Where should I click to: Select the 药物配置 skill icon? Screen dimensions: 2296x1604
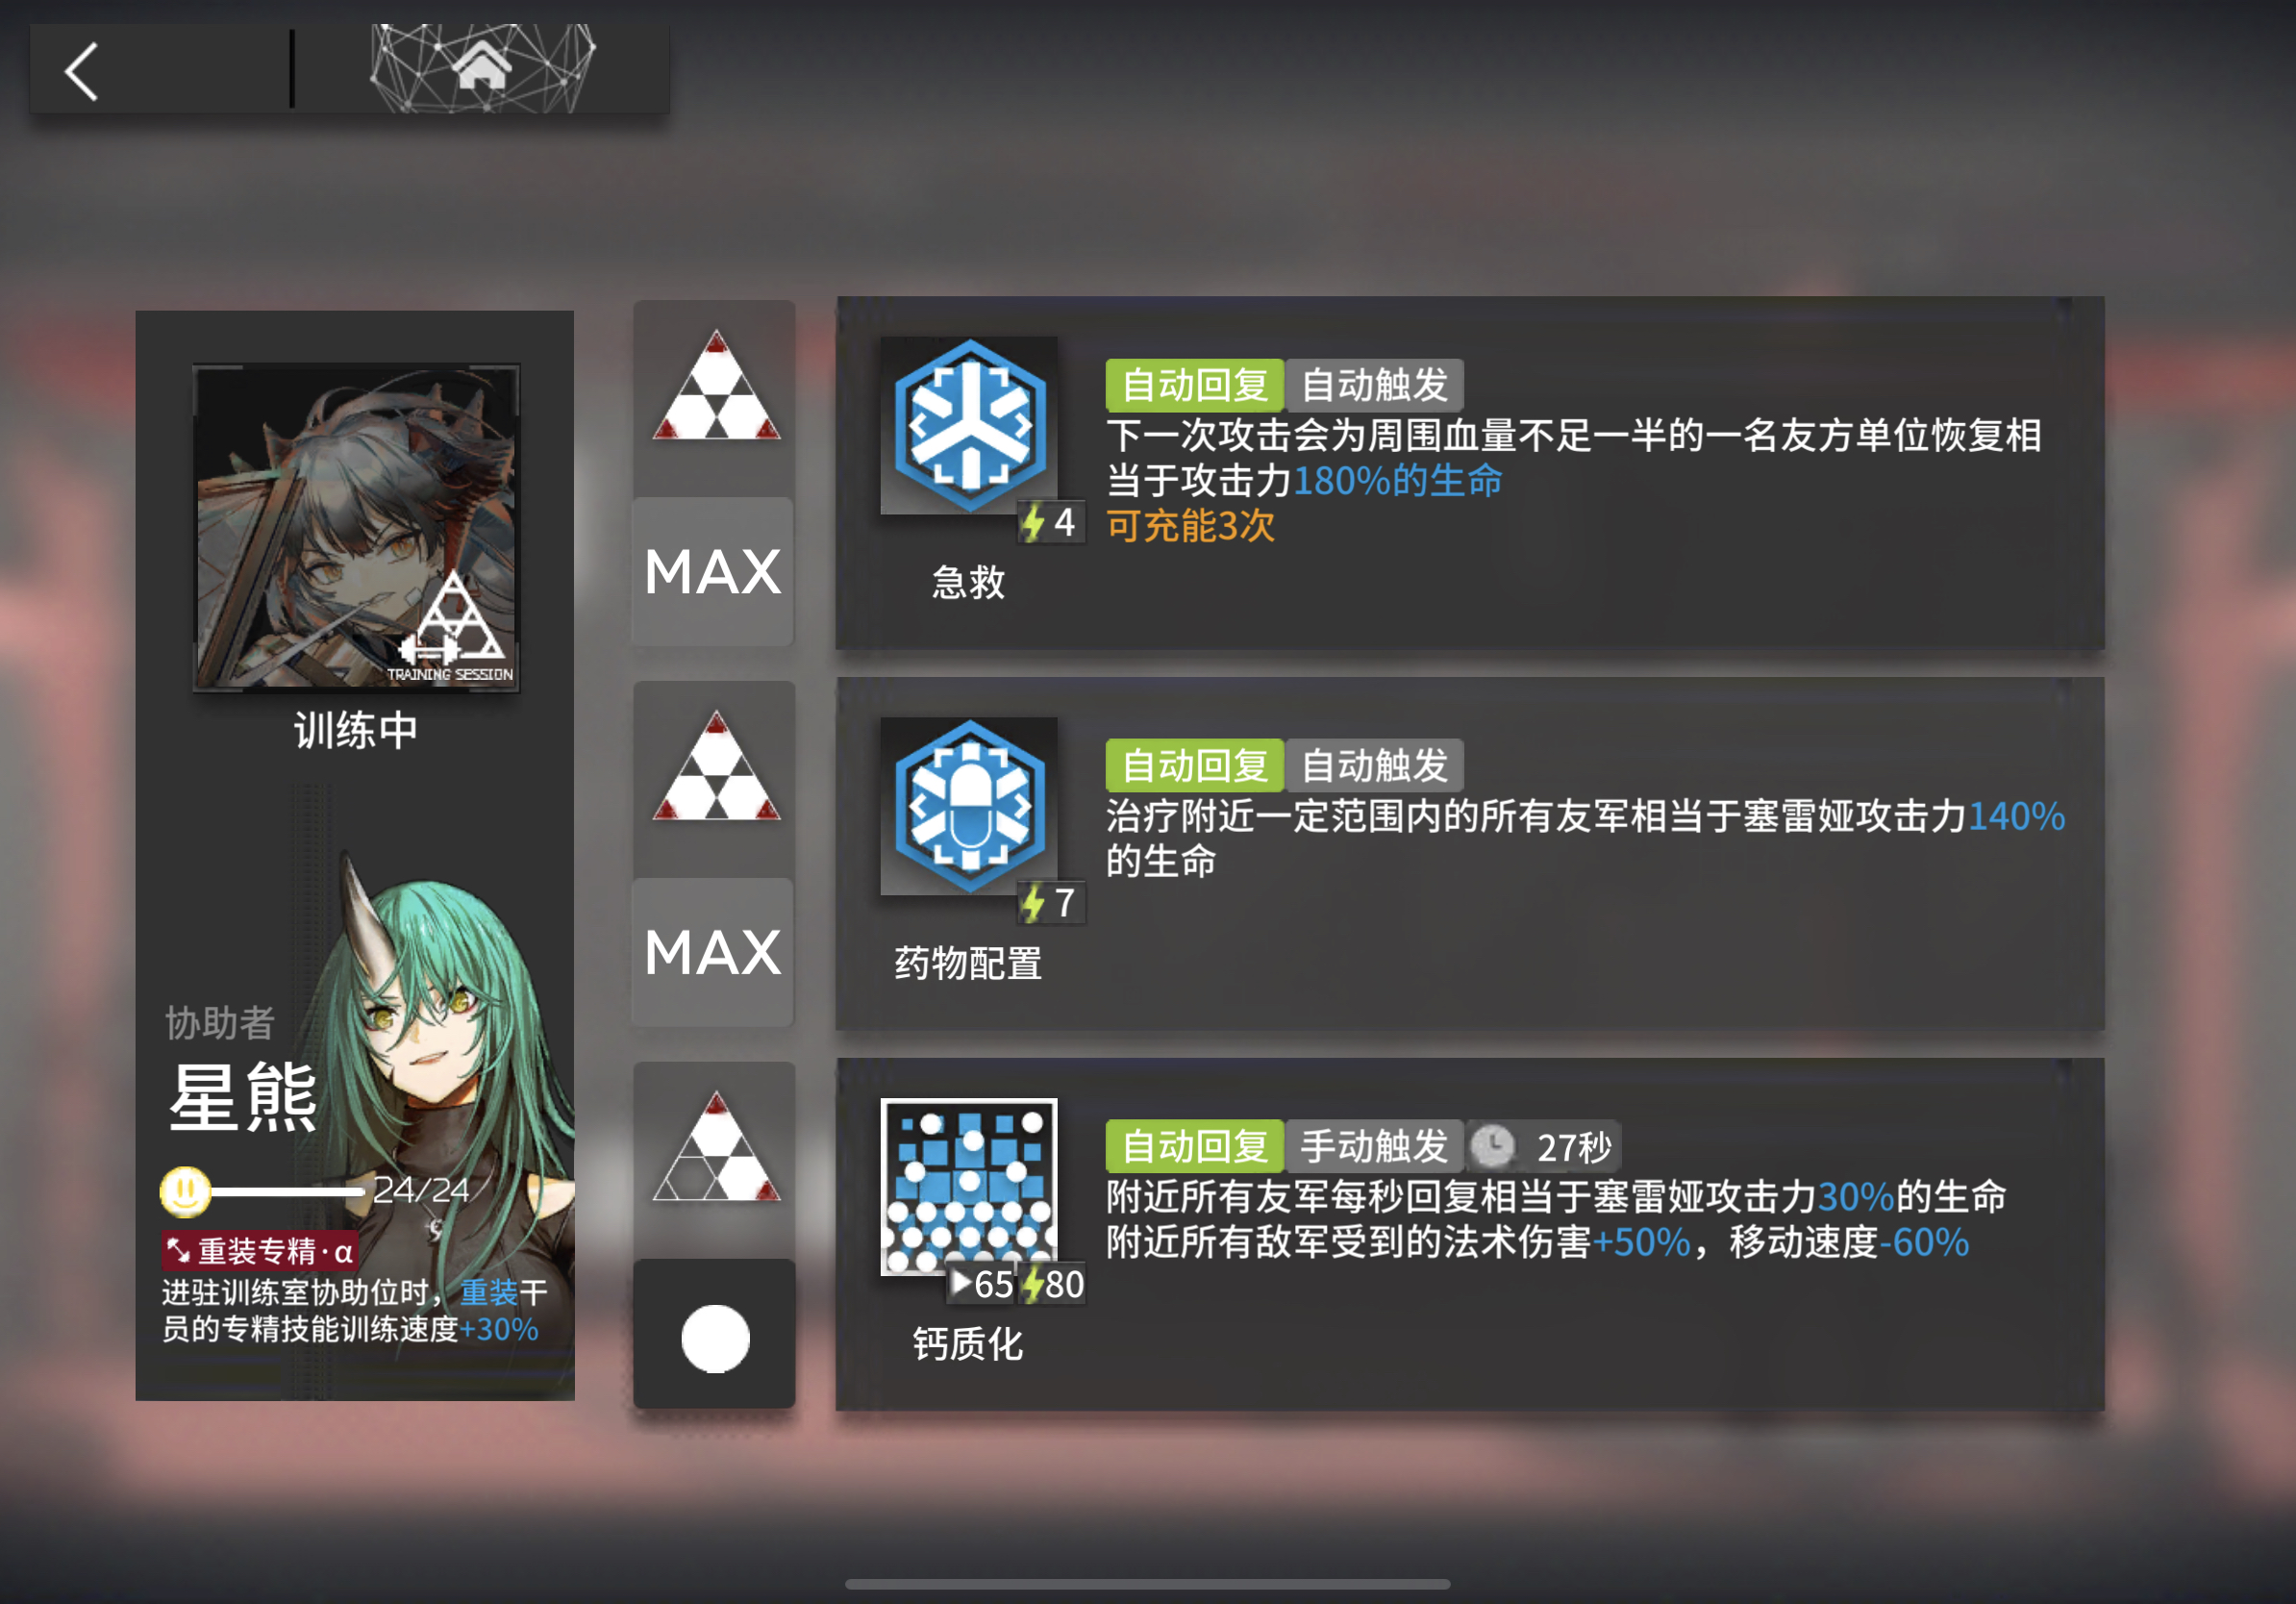(968, 806)
